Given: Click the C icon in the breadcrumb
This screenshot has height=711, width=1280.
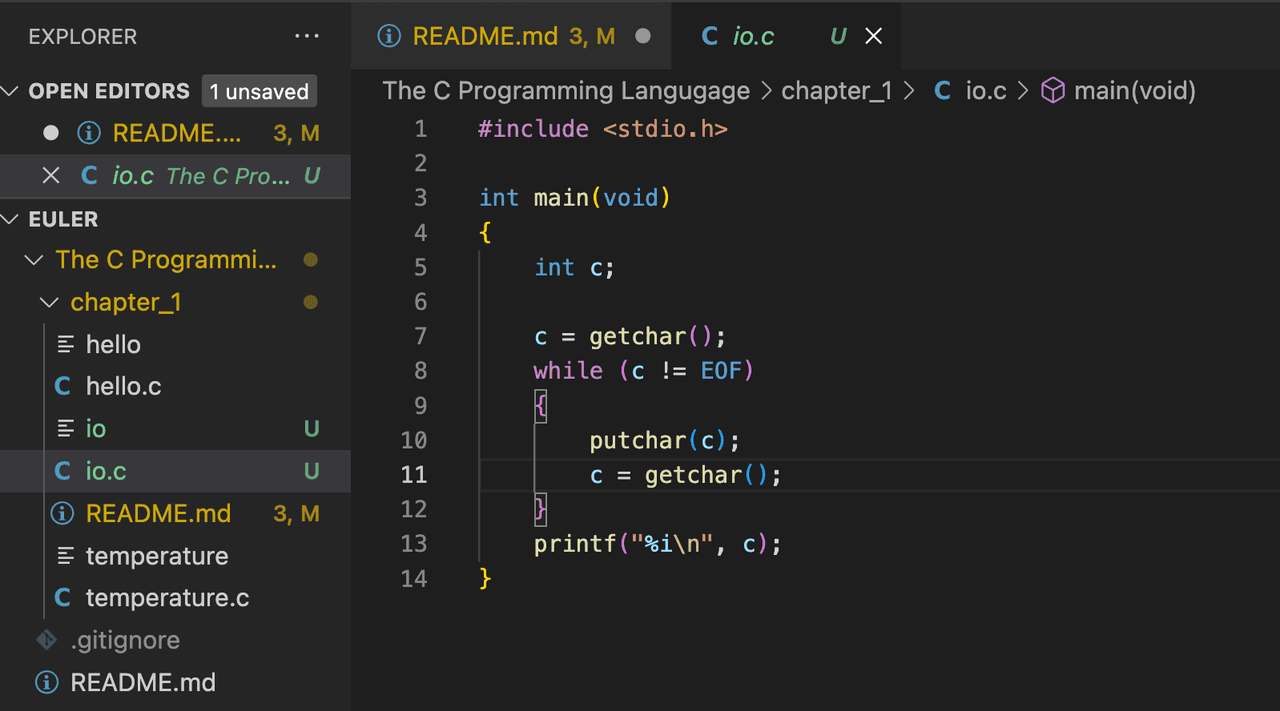Looking at the screenshot, I should tap(942, 91).
